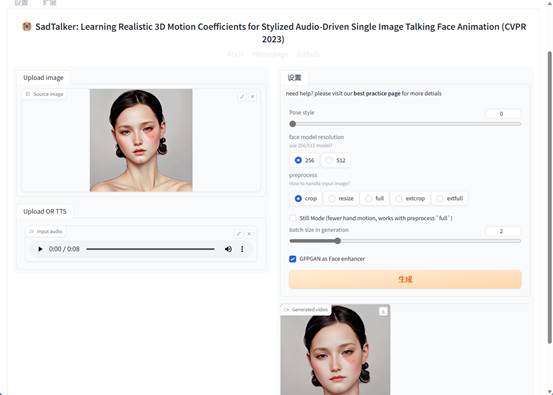The image size is (553, 395).
Task: Click the '0:00 / 0:08' audio time
Action: click(64, 249)
